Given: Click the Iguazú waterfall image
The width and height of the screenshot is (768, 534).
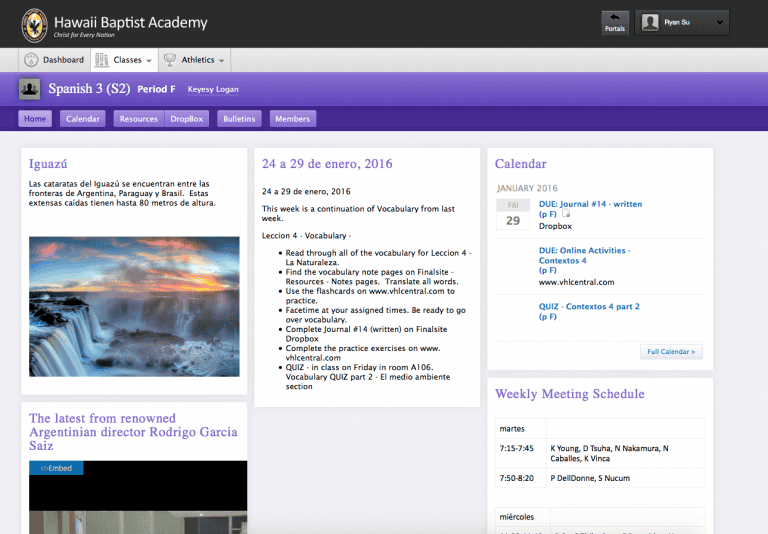Looking at the screenshot, I should [x=134, y=306].
